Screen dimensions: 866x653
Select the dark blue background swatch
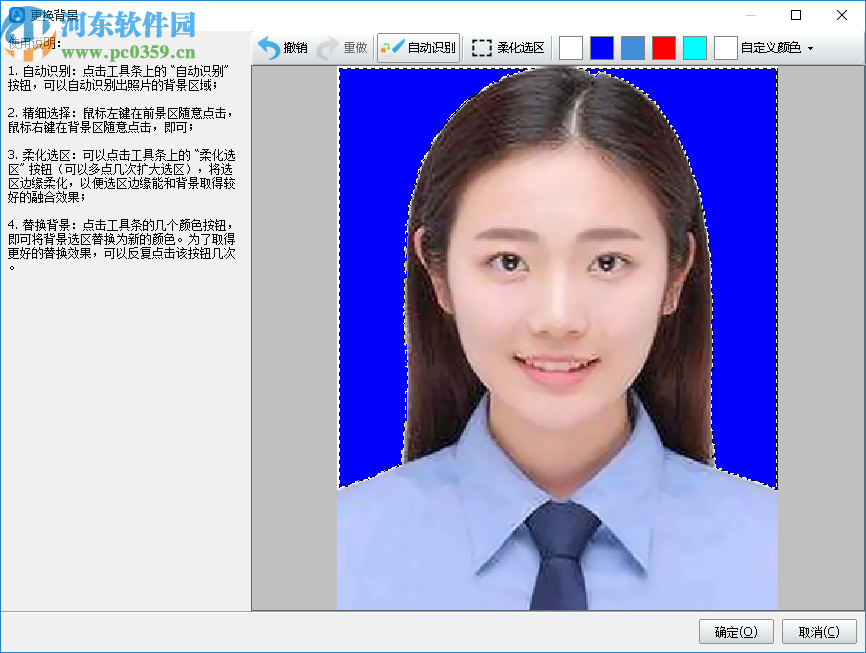pyautogui.click(x=601, y=47)
